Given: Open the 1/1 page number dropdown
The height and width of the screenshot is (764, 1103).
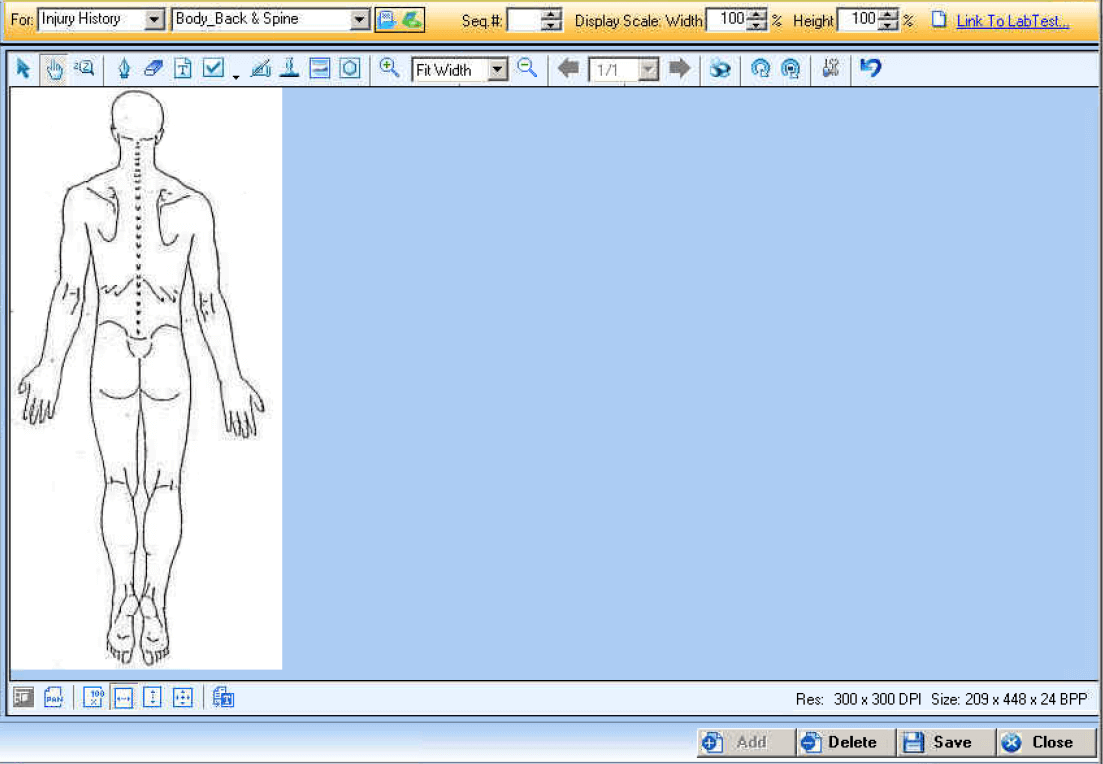Looking at the screenshot, I should pos(649,70).
